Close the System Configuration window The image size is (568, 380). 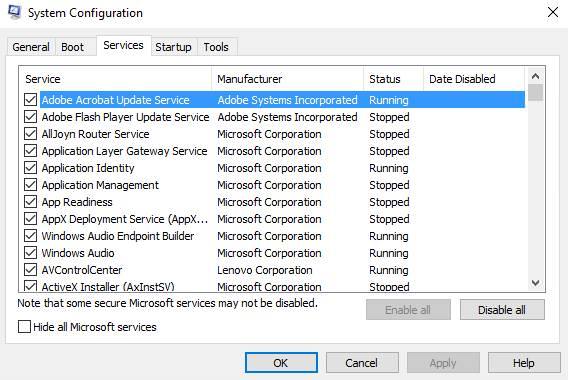[552, 12]
